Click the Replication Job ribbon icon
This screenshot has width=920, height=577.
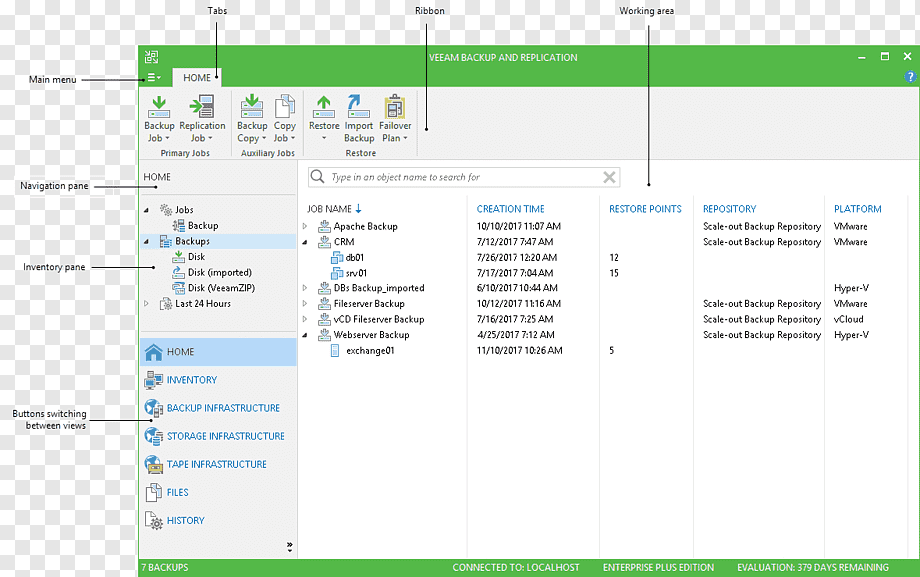click(x=202, y=119)
